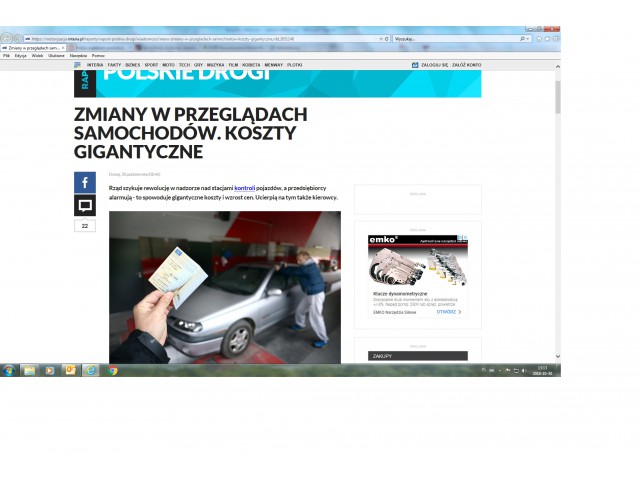The height and width of the screenshot is (480, 640).
Task: Open Chrome from the taskbar
Action: tap(112, 370)
